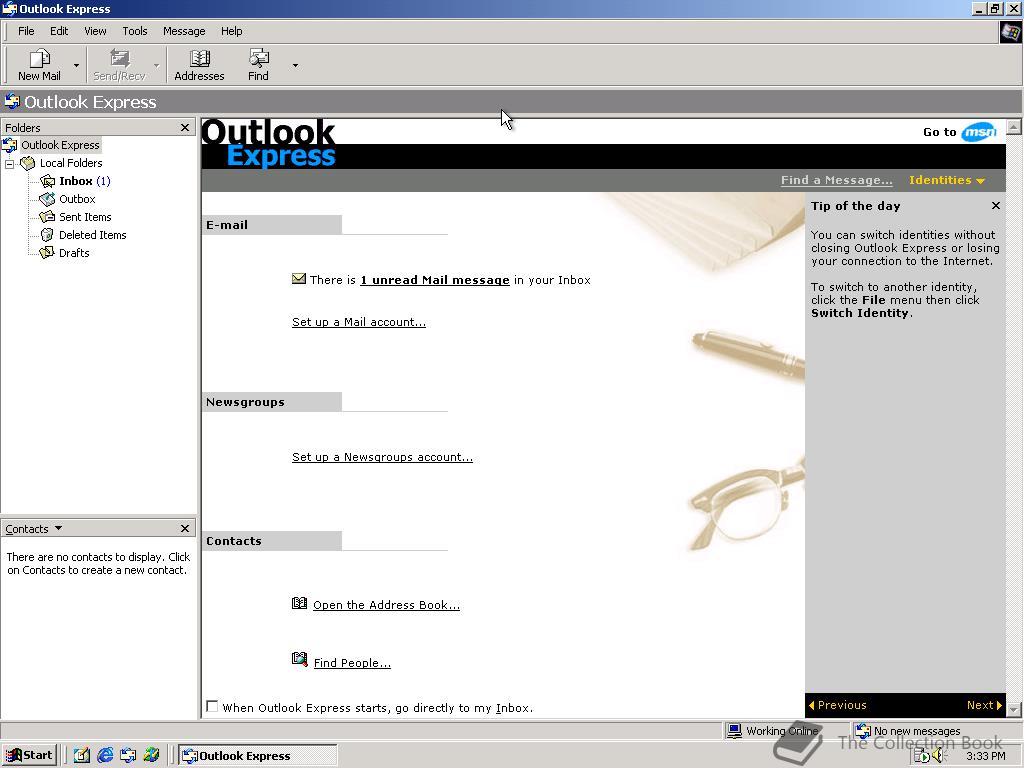
Task: Select the Drafts folder icon
Action: click(x=47, y=253)
